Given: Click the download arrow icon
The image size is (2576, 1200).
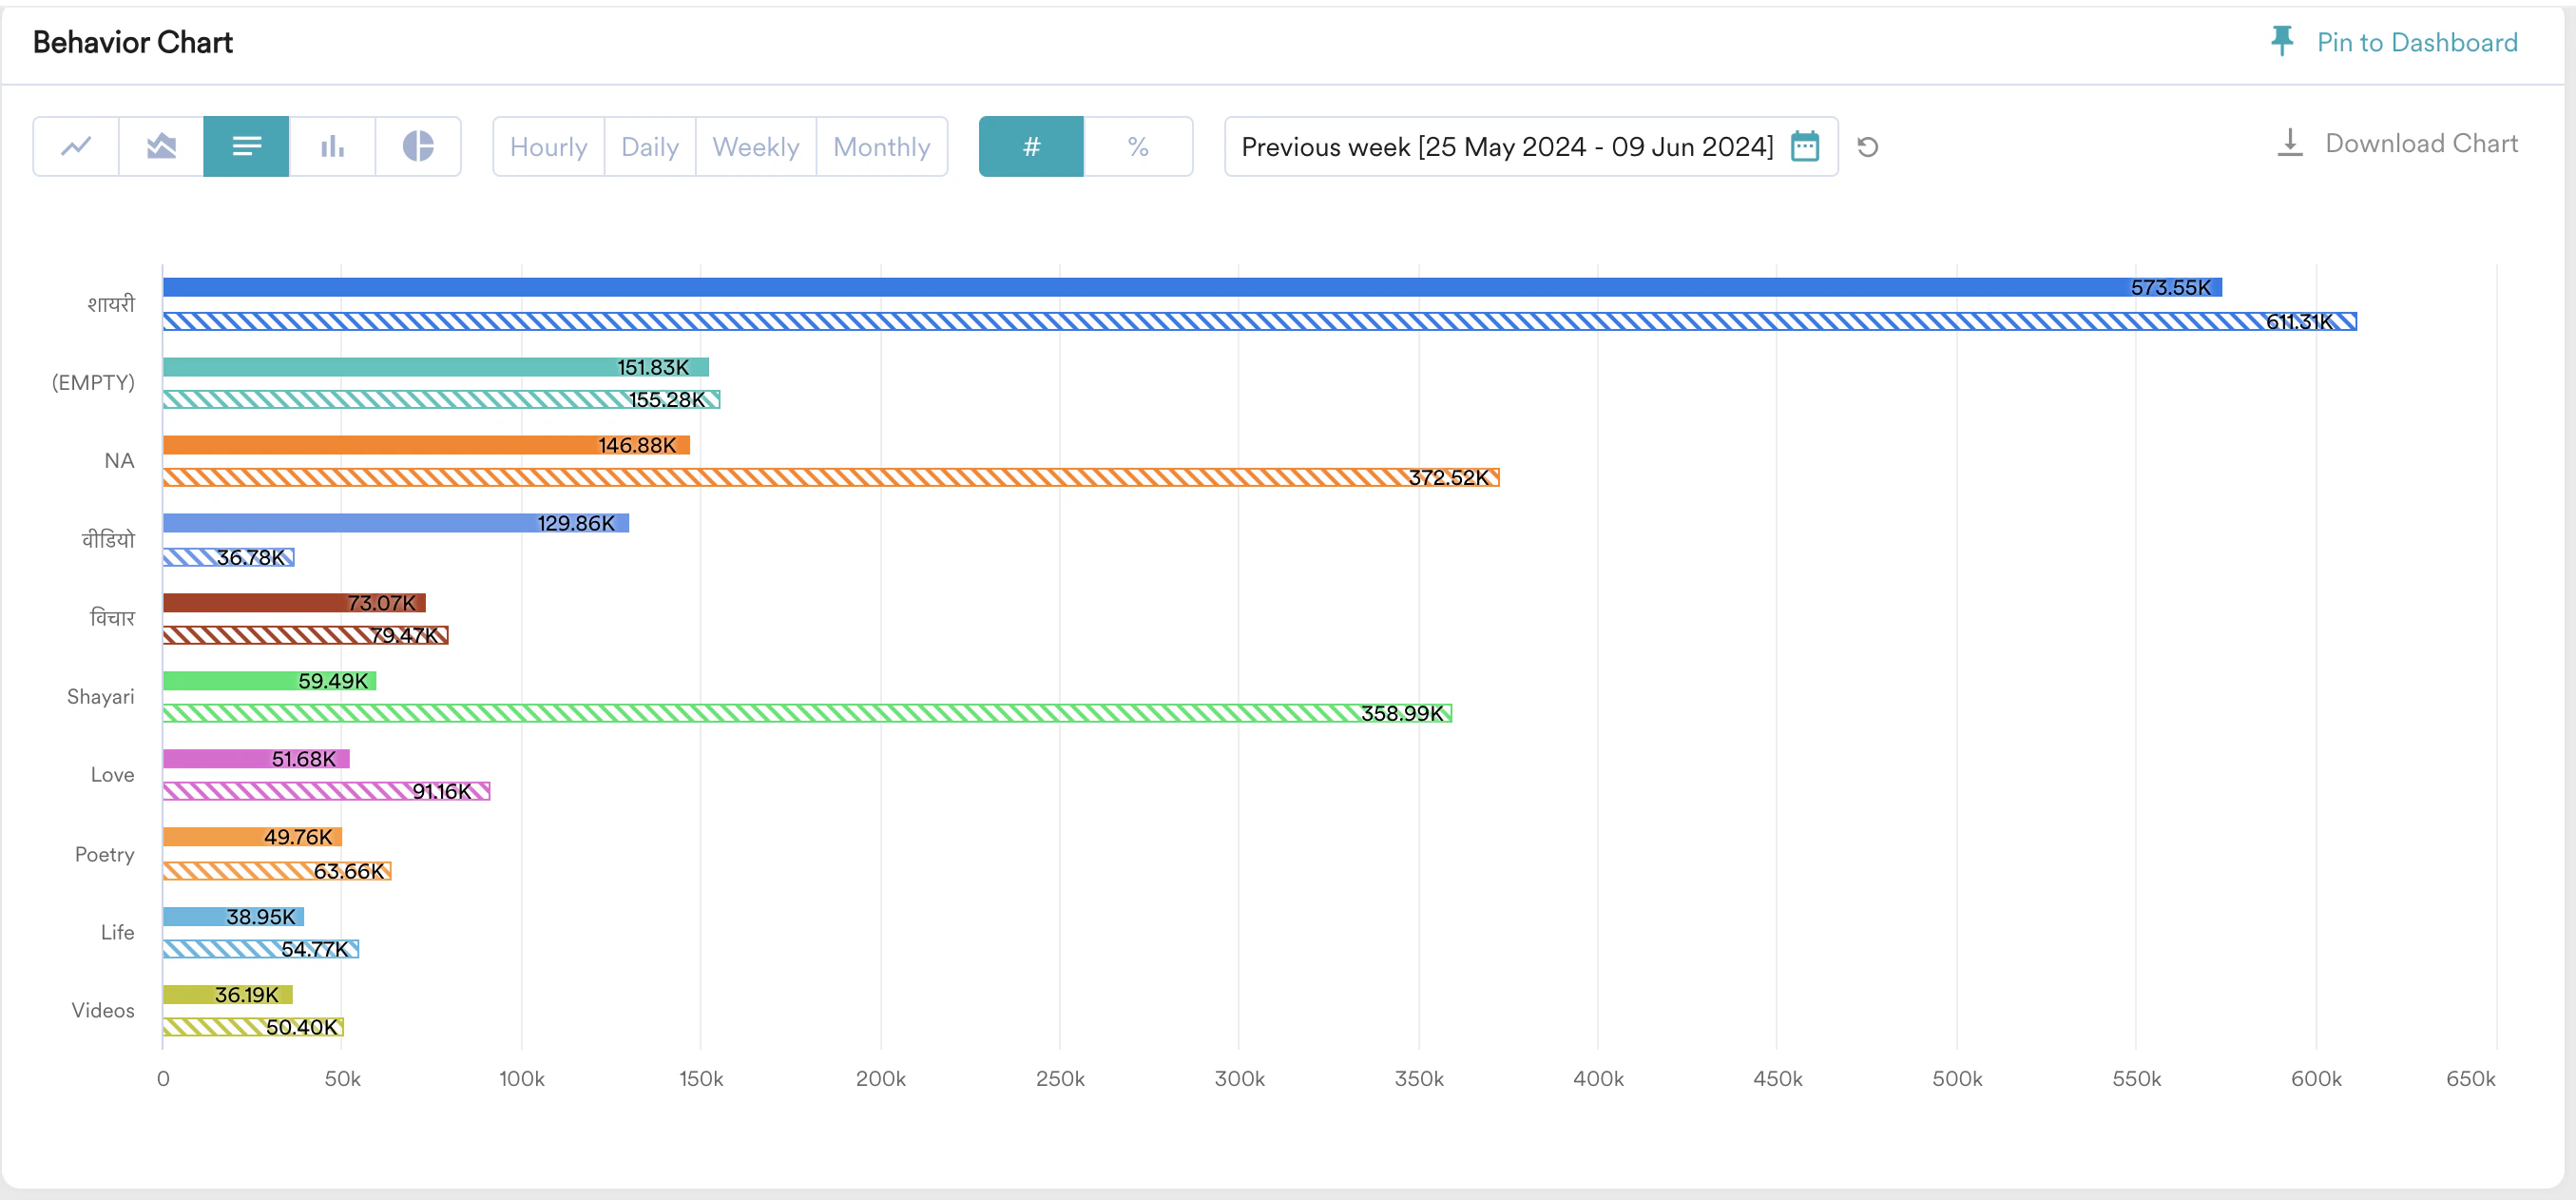Looking at the screenshot, I should pos(2290,143).
